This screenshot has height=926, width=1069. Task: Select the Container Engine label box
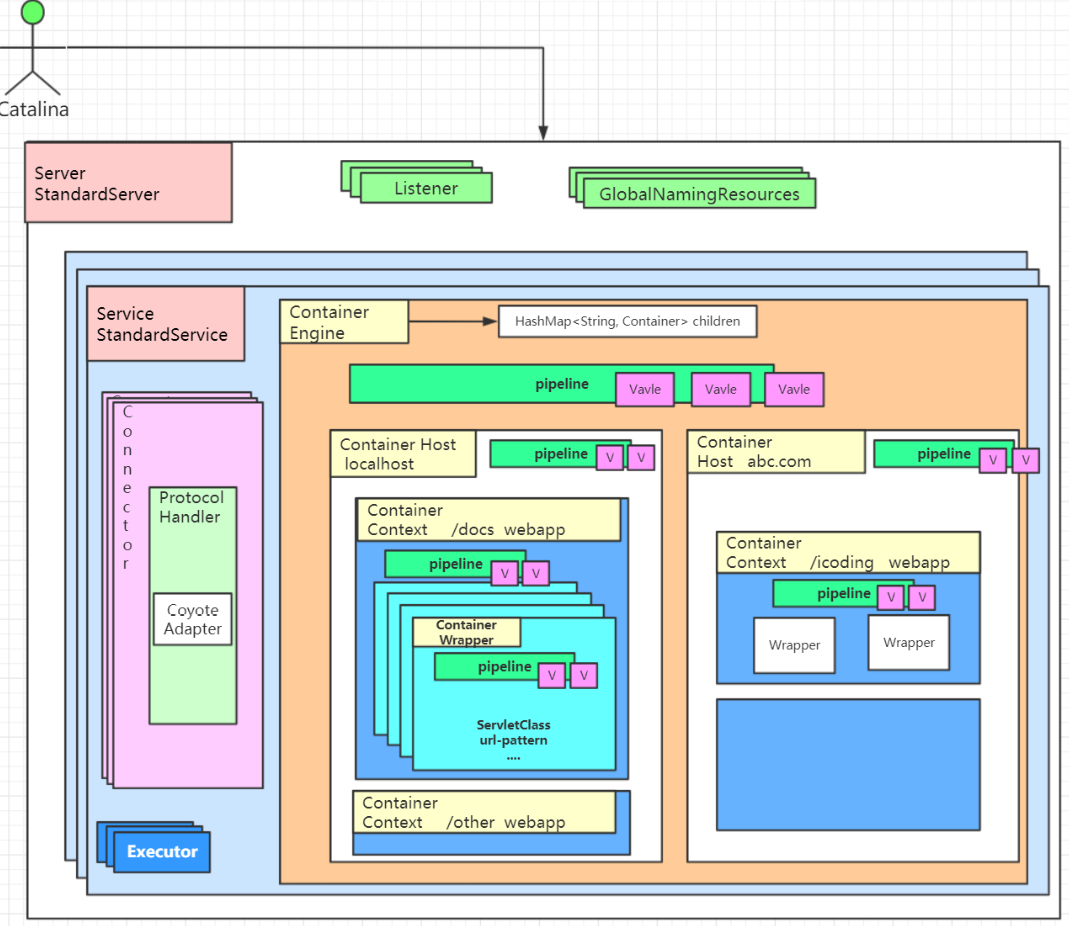coord(344,322)
